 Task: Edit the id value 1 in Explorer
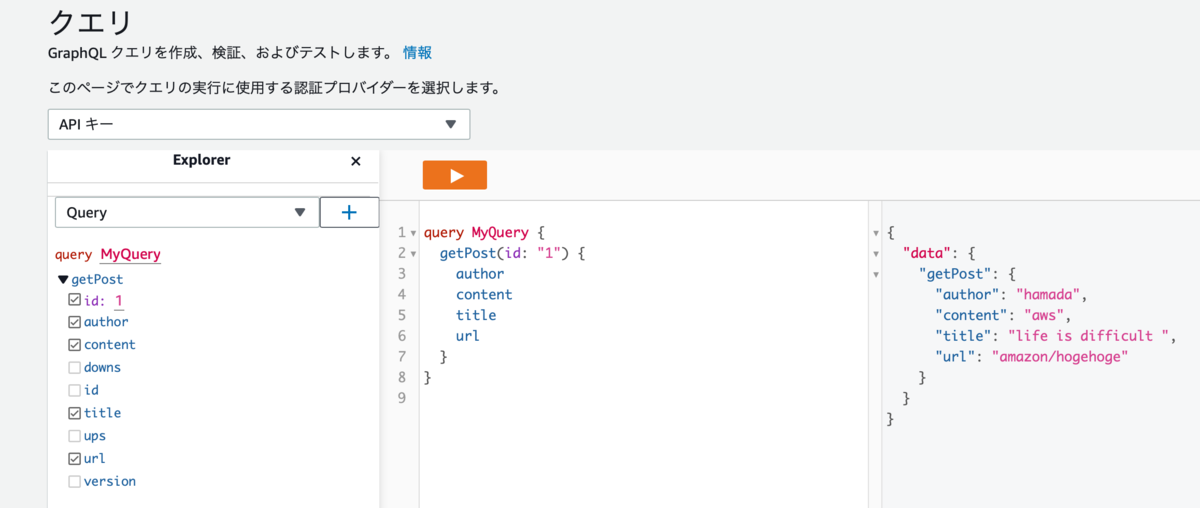[119, 300]
